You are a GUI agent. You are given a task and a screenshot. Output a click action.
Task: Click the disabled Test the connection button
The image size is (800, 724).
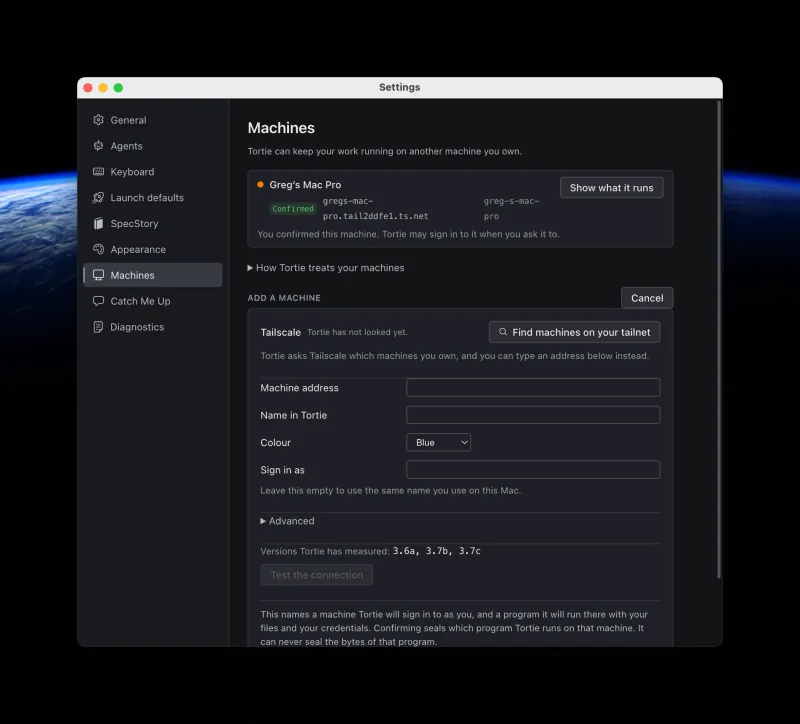point(316,575)
